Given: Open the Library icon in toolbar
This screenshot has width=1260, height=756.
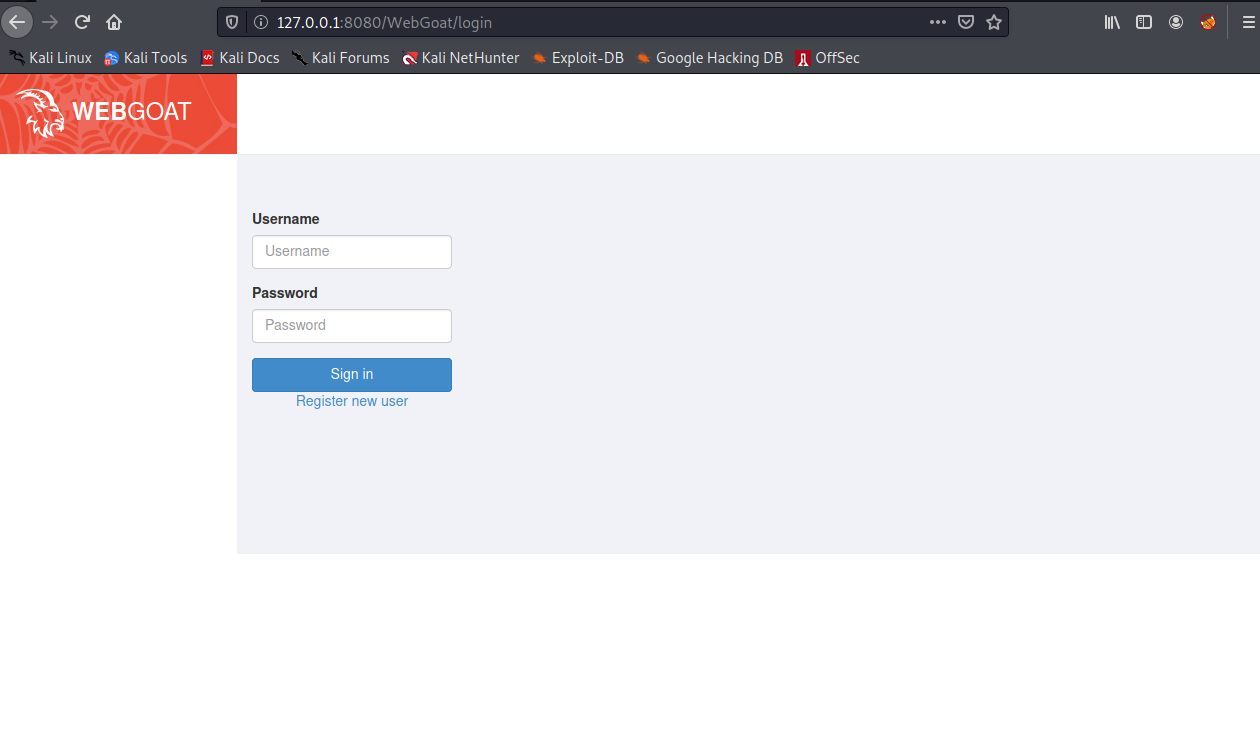Looking at the screenshot, I should pos(1112,22).
